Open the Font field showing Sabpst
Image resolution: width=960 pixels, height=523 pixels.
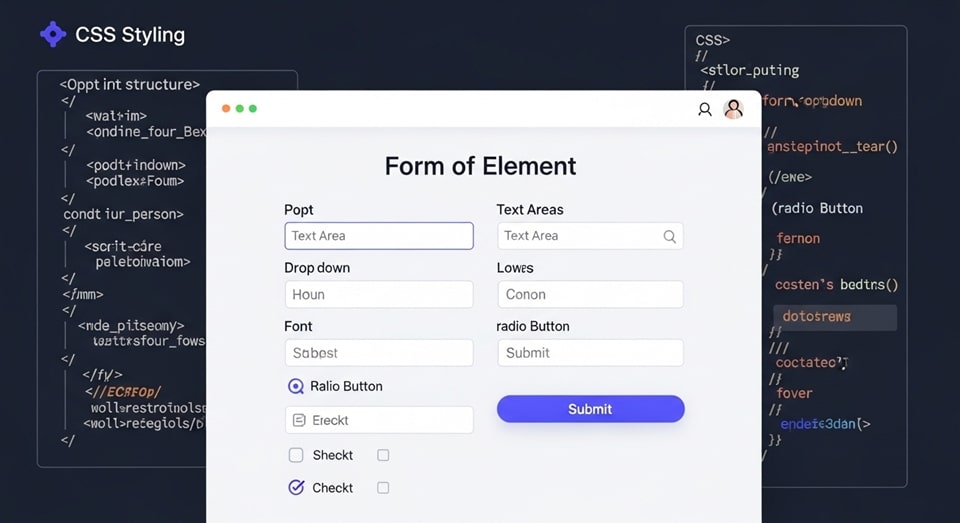[379, 353]
